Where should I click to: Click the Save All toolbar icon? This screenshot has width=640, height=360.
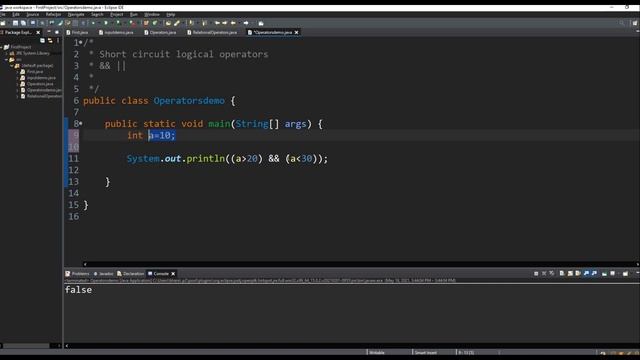tap(23, 23)
